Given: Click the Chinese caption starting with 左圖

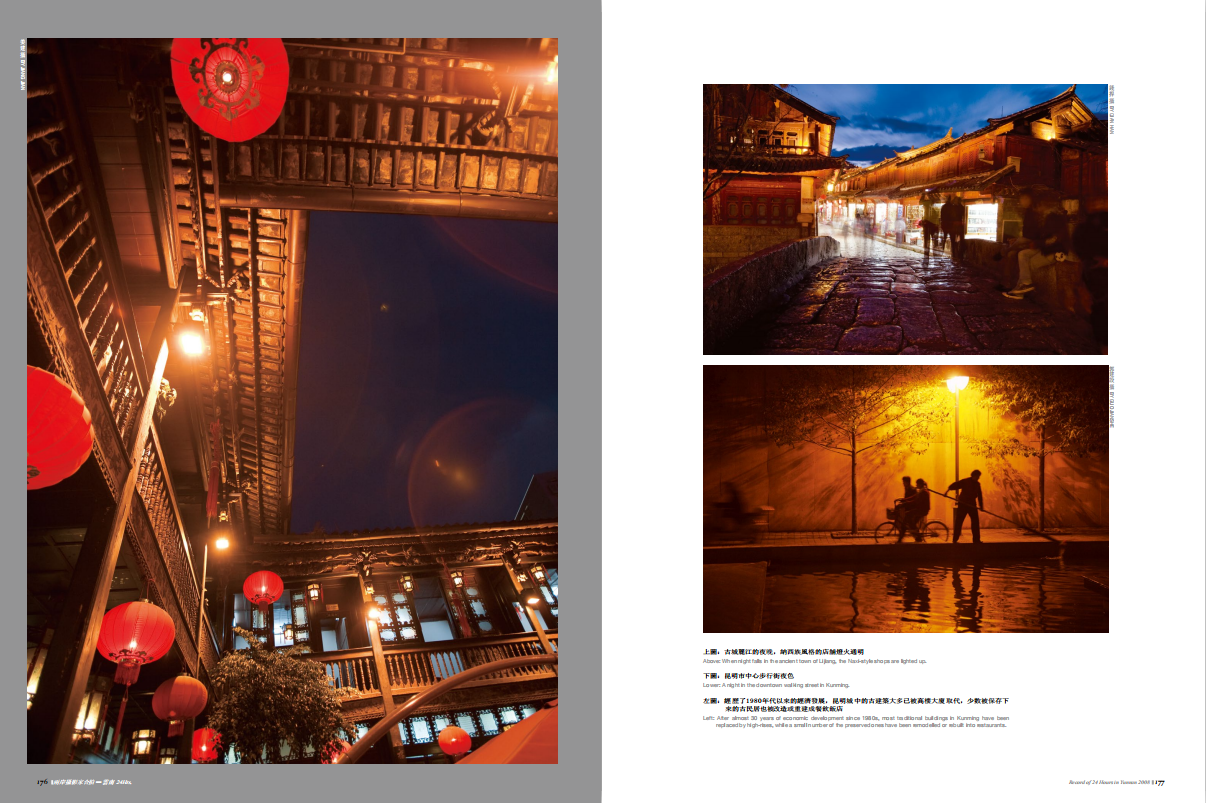Looking at the screenshot, I should [x=856, y=704].
